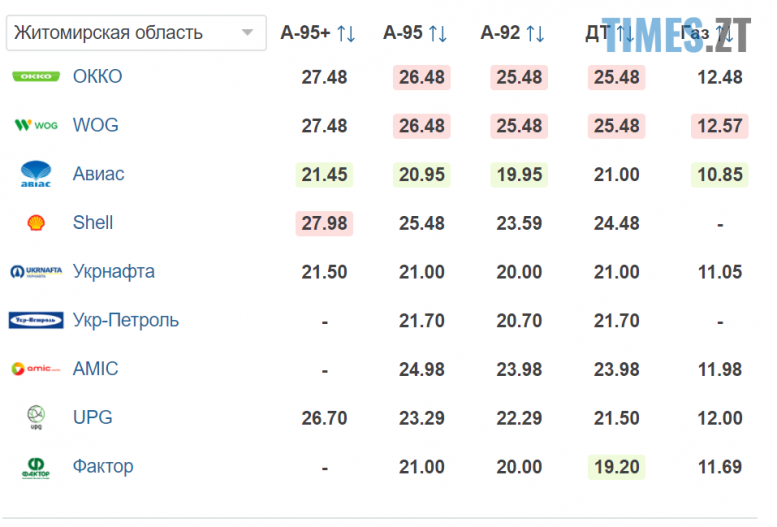Click the Фактор green logo icon
The height and width of the screenshot is (527, 777).
tap(36, 467)
